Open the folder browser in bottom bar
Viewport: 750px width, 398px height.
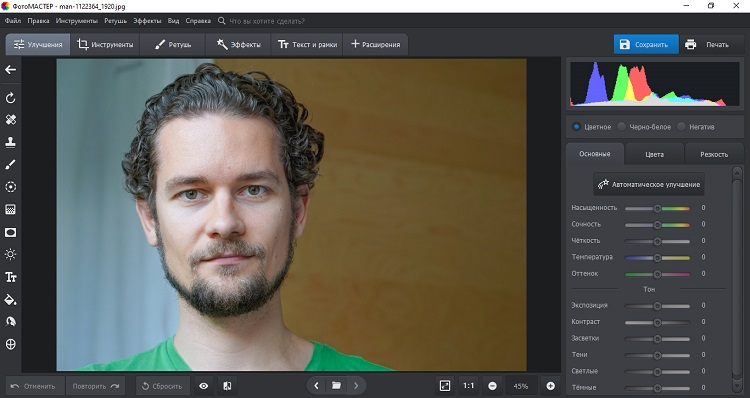(x=336, y=386)
